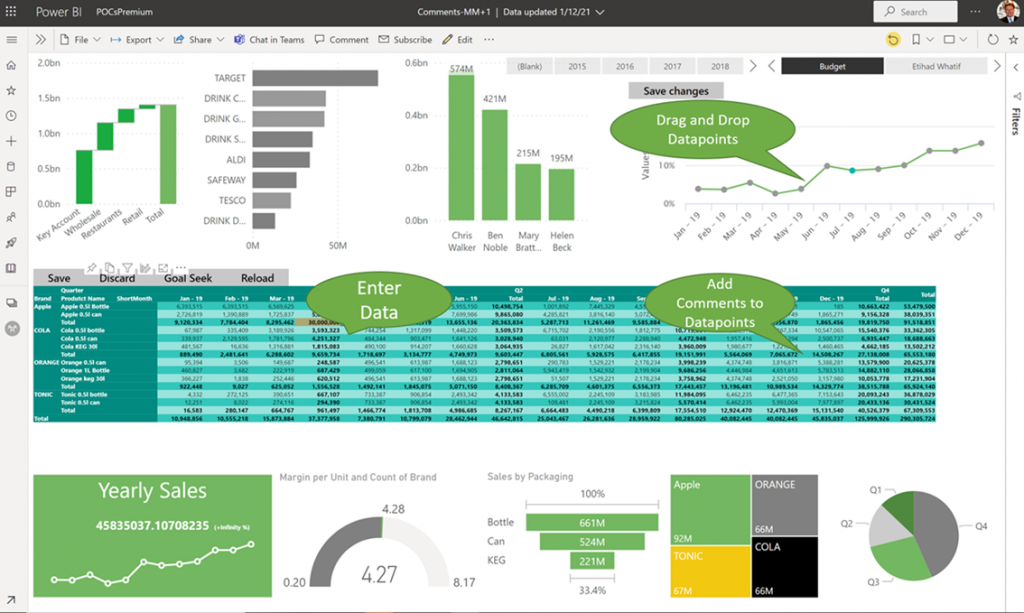Click the Save button above the table
Image resolution: width=1024 pixels, height=613 pixels.
(59, 278)
